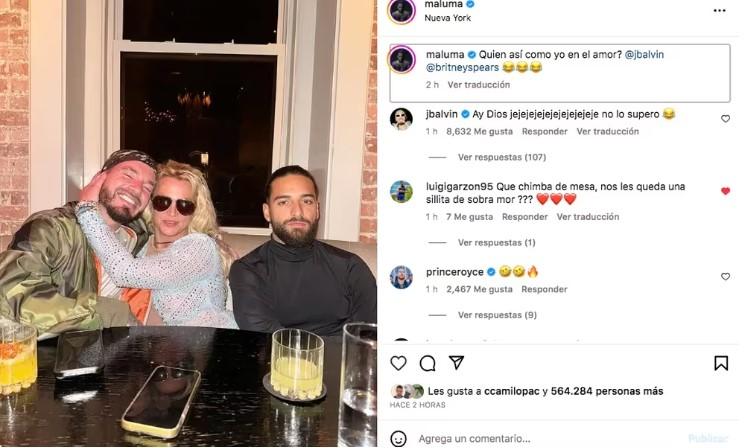Open the three-dot more options menu

719,11
